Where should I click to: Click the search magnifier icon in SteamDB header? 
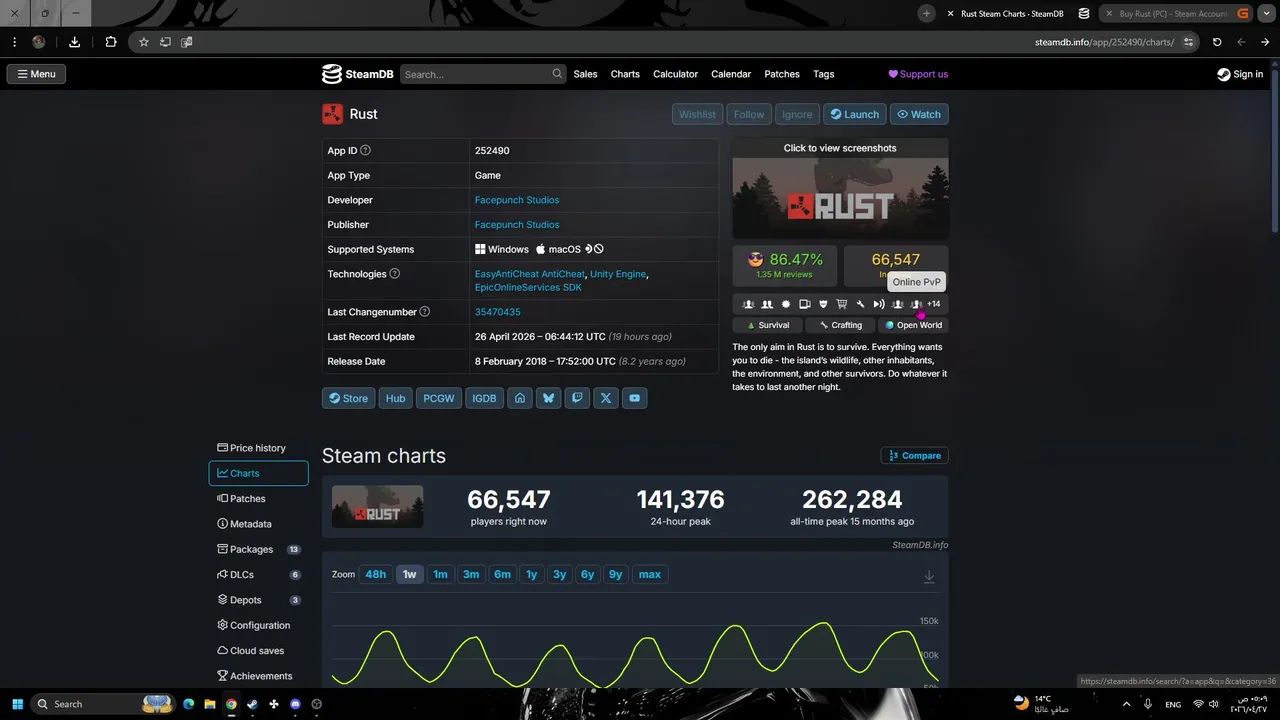click(x=557, y=74)
